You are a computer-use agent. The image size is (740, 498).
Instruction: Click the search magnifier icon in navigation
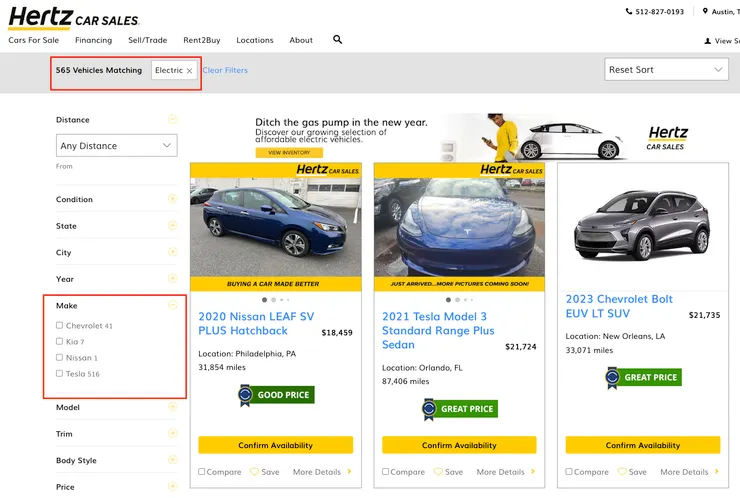pyautogui.click(x=337, y=40)
